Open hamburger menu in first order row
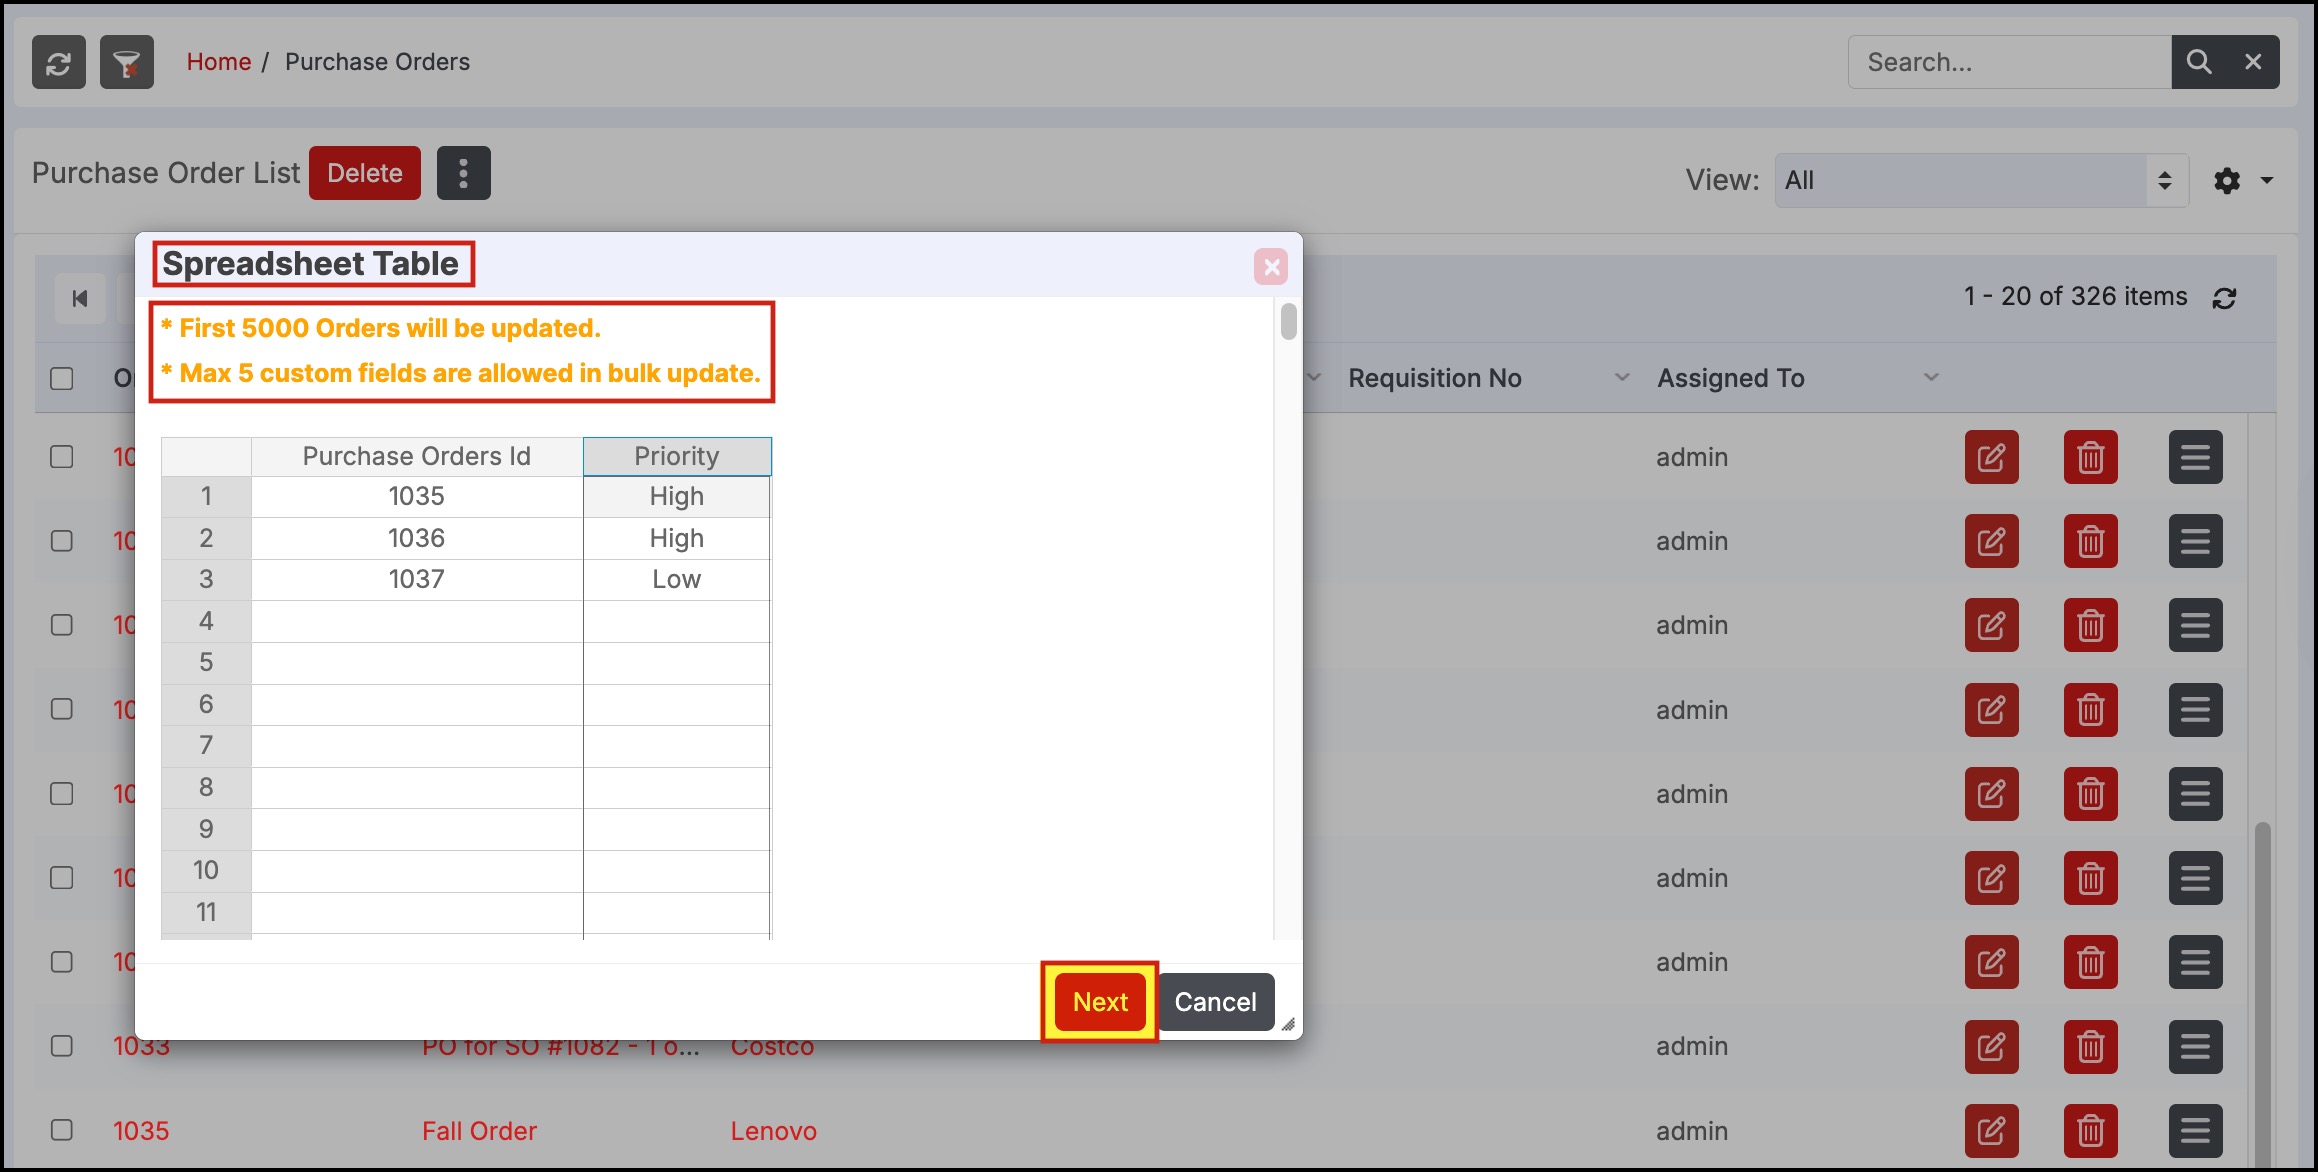The height and width of the screenshot is (1172, 2318). pos(2195,457)
